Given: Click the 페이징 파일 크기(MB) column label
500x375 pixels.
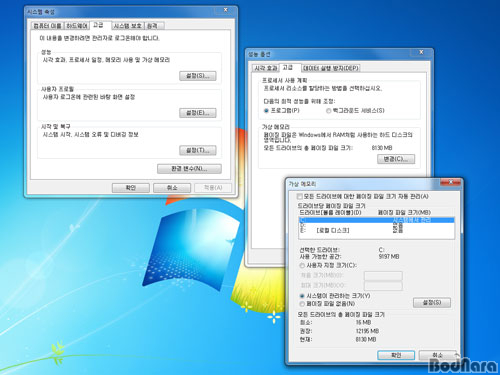Looking at the screenshot, I should (404, 212).
